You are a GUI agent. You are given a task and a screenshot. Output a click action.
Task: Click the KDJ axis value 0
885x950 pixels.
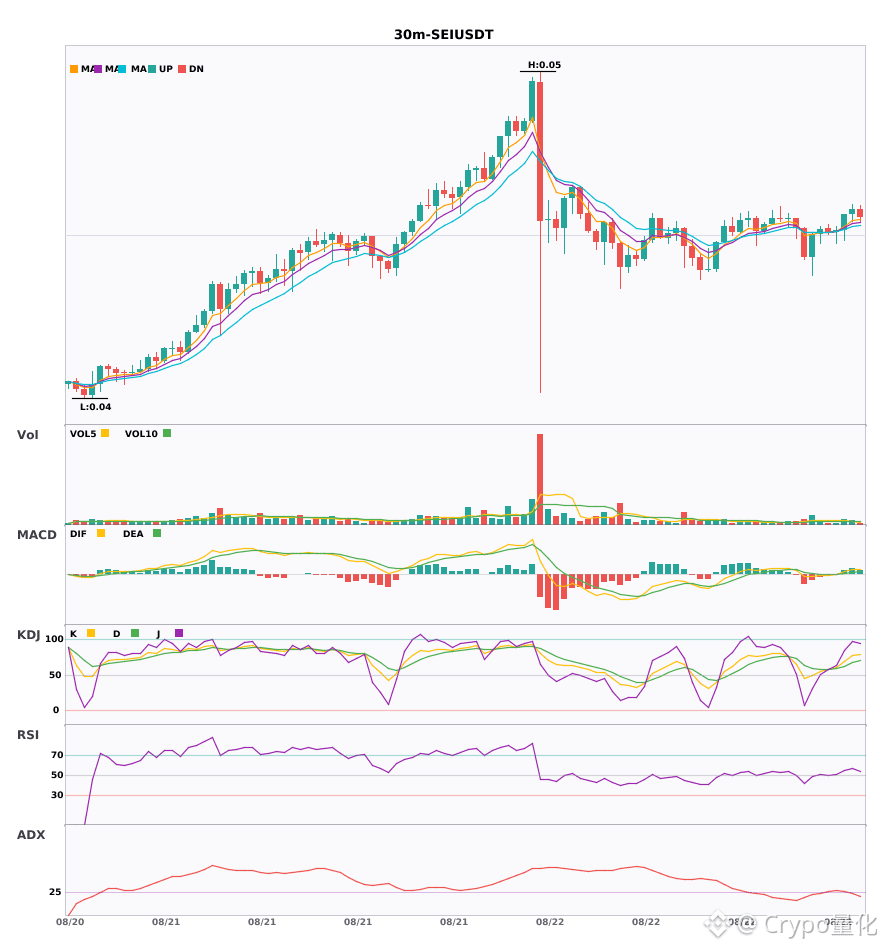(x=56, y=710)
